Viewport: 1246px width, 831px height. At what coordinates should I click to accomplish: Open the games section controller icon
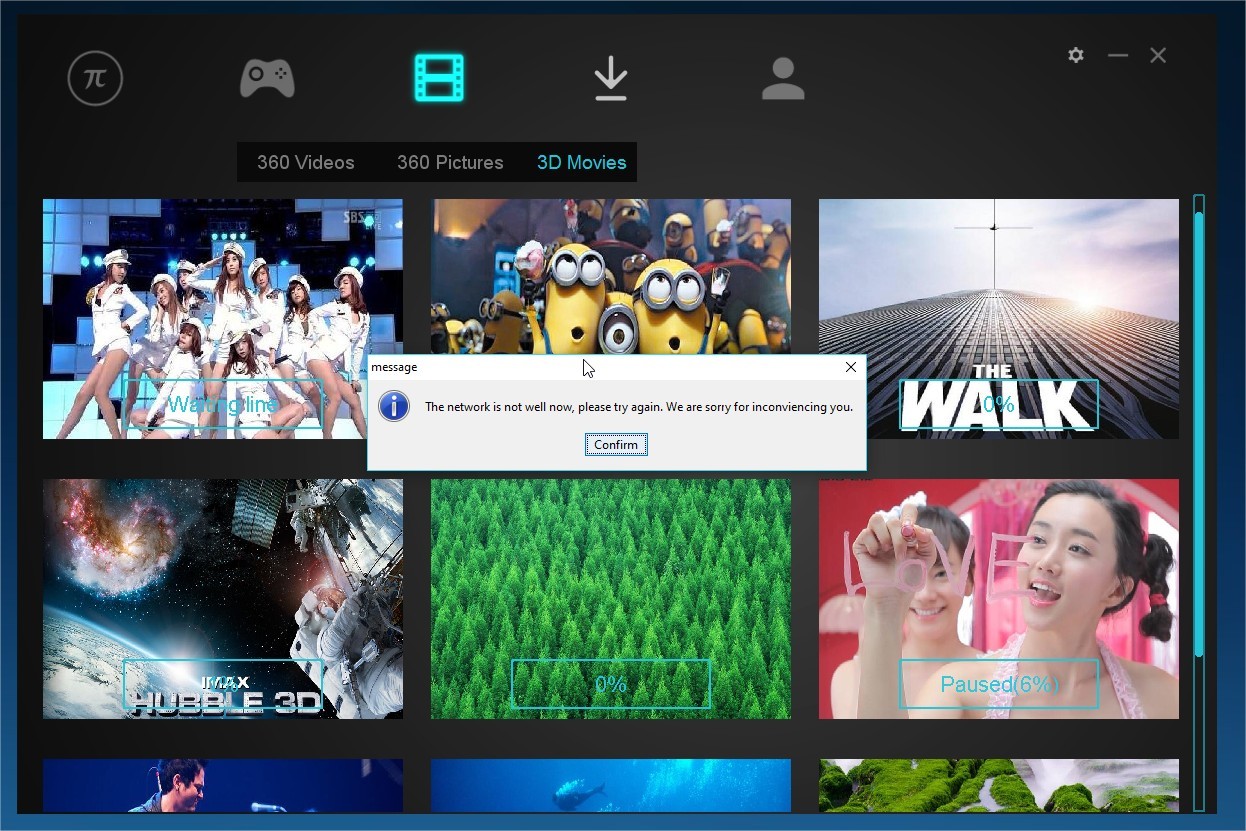point(267,78)
